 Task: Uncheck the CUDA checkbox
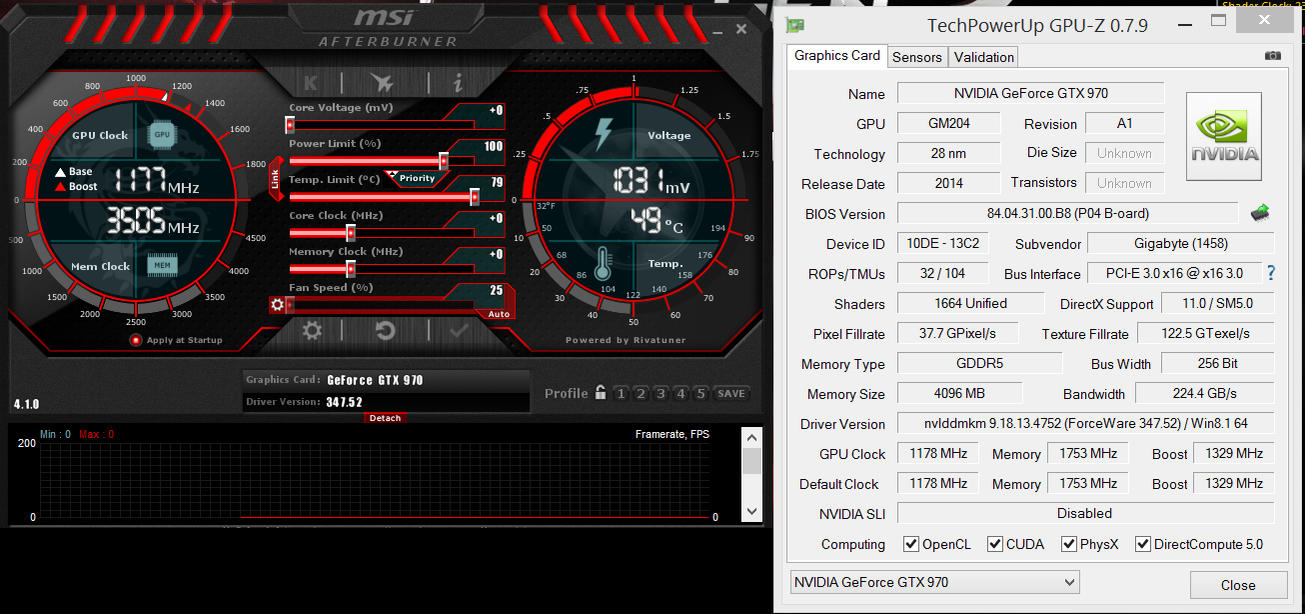tap(995, 544)
